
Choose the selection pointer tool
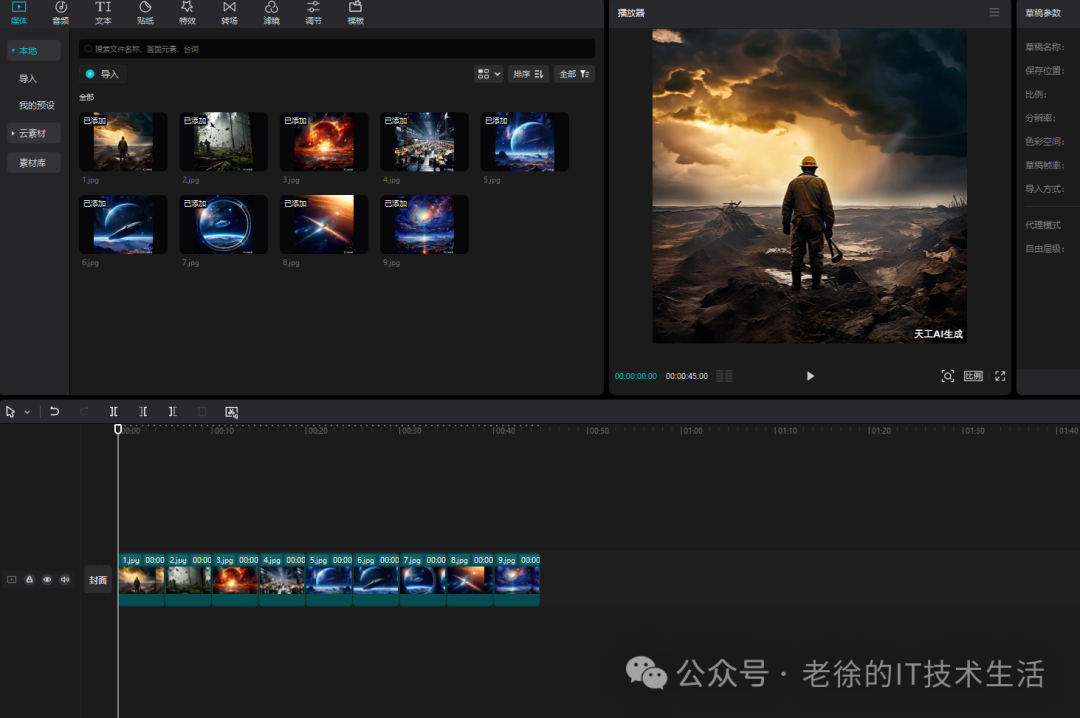[x=10, y=411]
